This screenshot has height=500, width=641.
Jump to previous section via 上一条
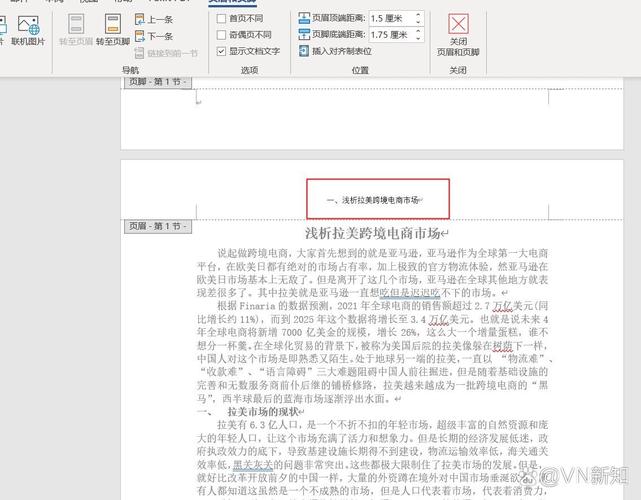click(154, 19)
